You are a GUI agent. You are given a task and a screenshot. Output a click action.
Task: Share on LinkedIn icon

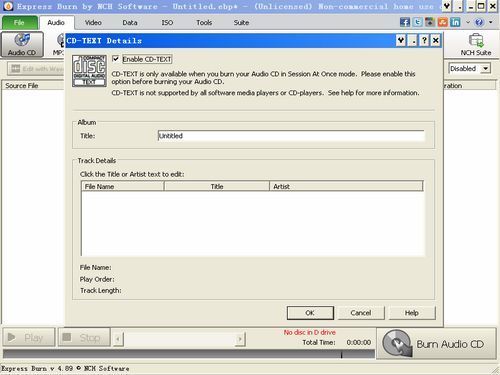[x=455, y=22]
